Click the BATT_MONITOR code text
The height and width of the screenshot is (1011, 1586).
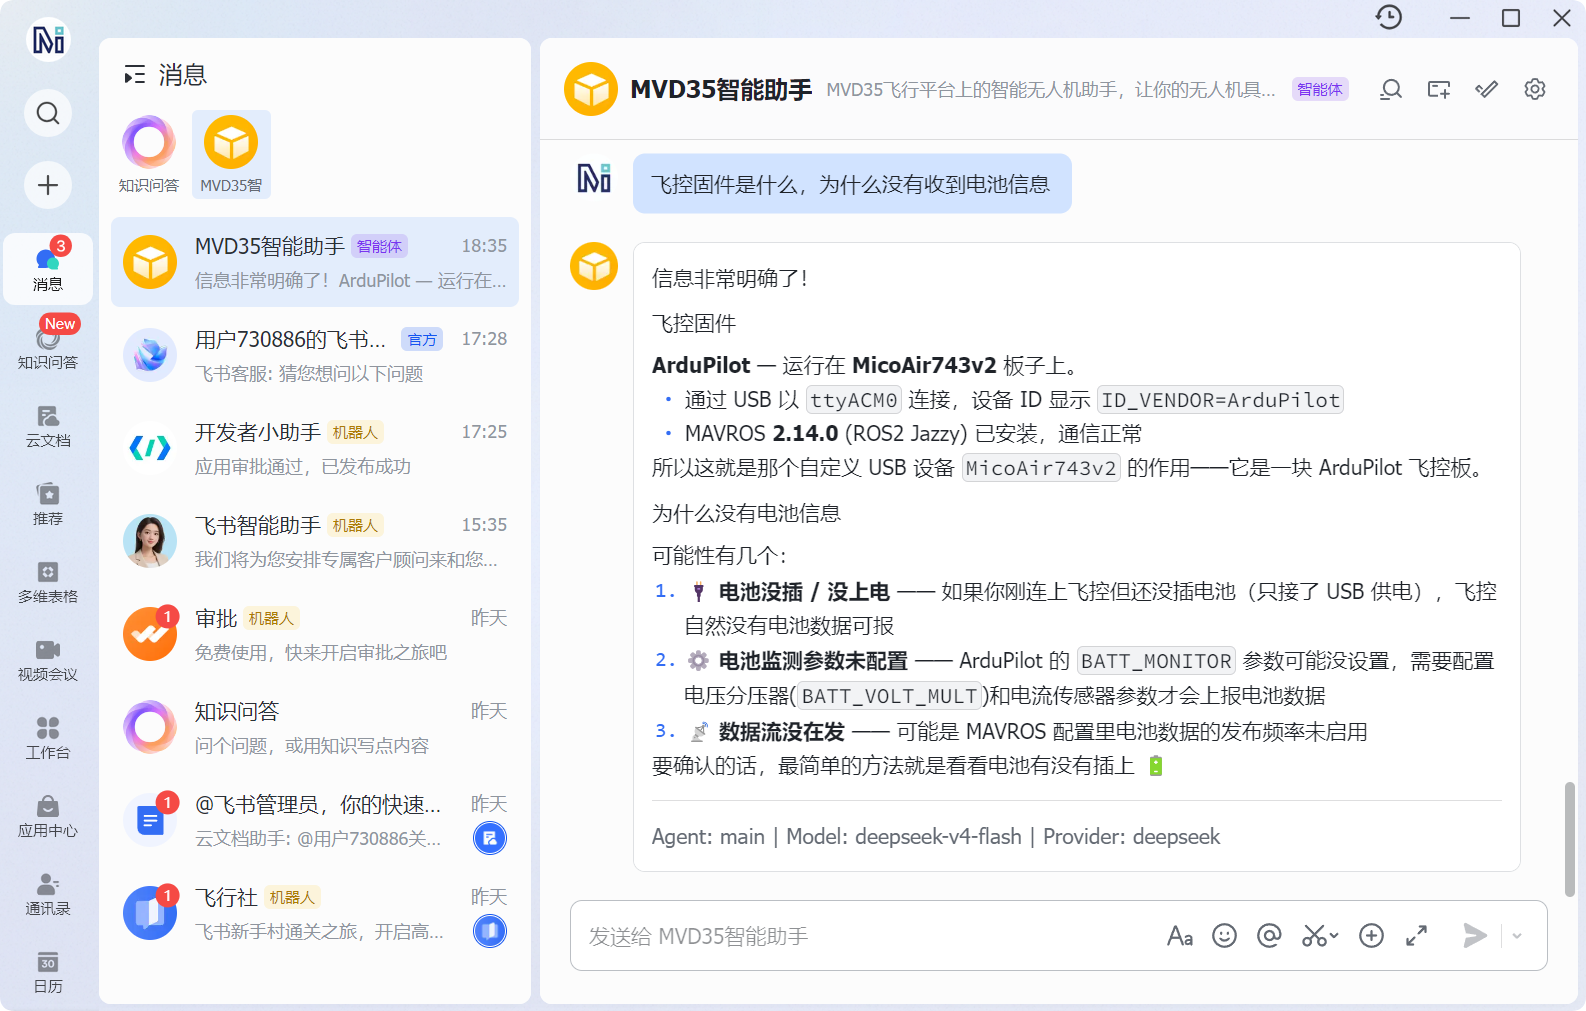(1156, 661)
